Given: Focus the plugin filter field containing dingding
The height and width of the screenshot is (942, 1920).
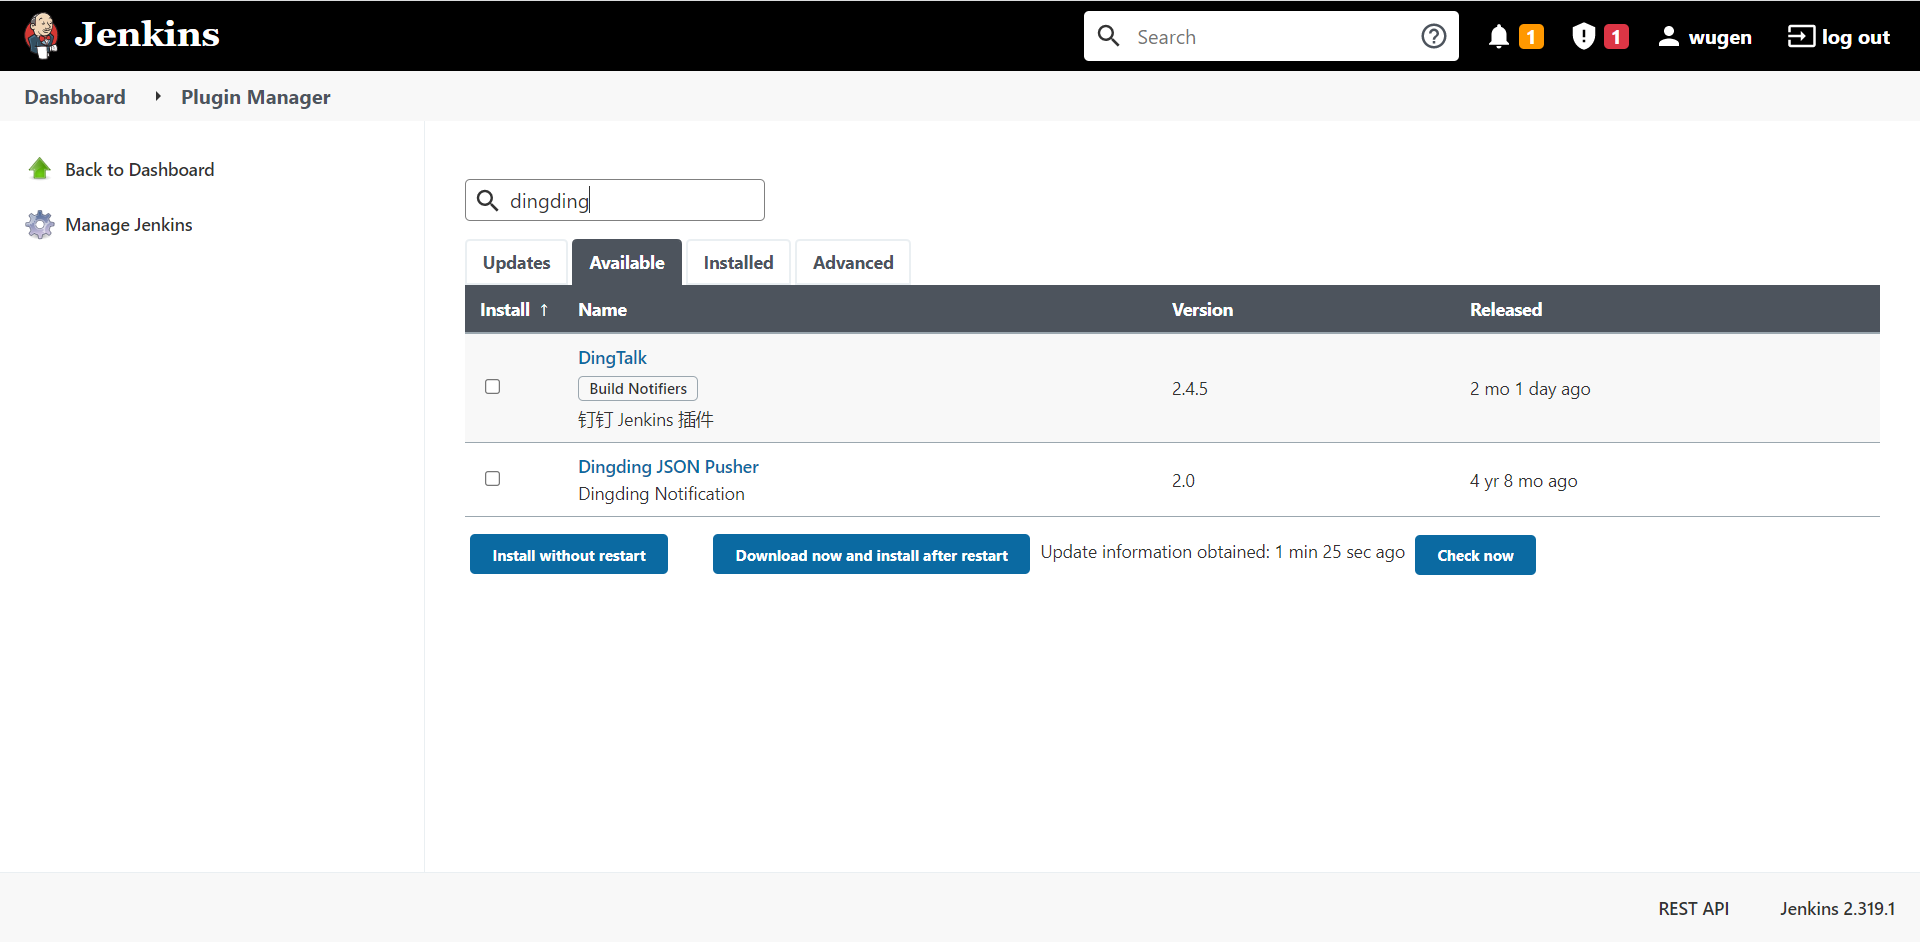Looking at the screenshot, I should click(615, 200).
